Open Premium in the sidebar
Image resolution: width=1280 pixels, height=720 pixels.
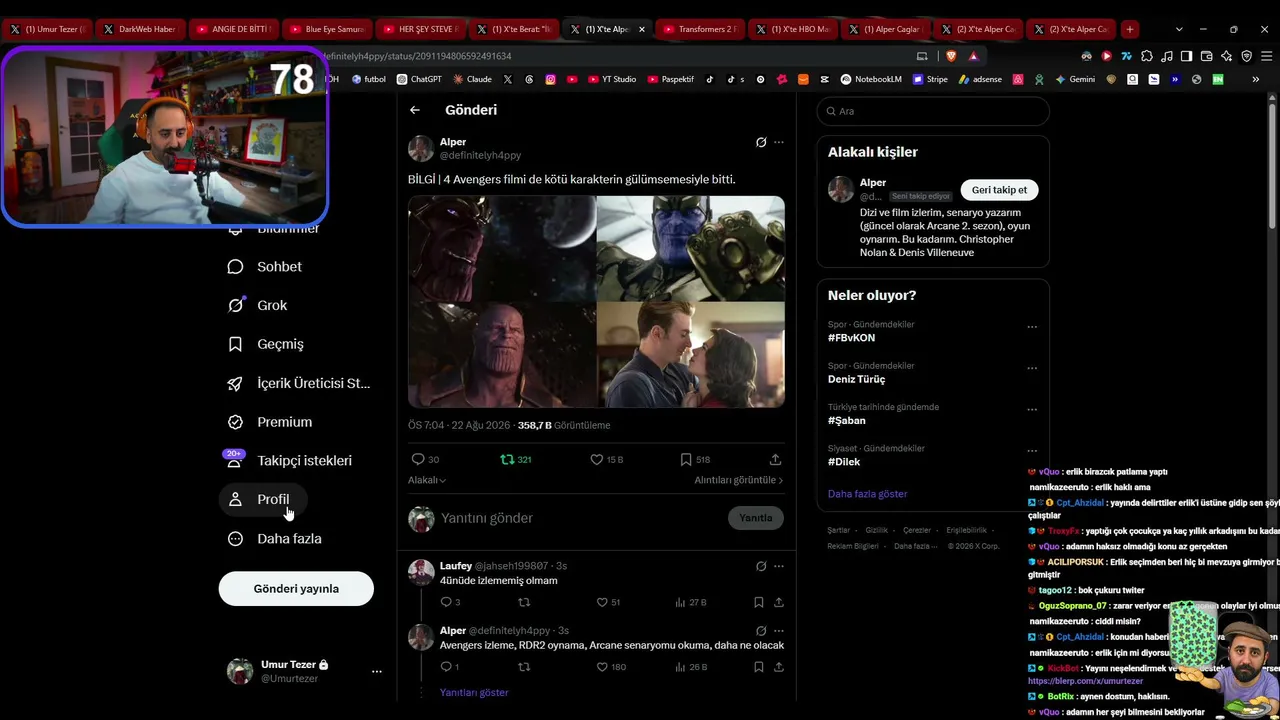click(x=270, y=422)
